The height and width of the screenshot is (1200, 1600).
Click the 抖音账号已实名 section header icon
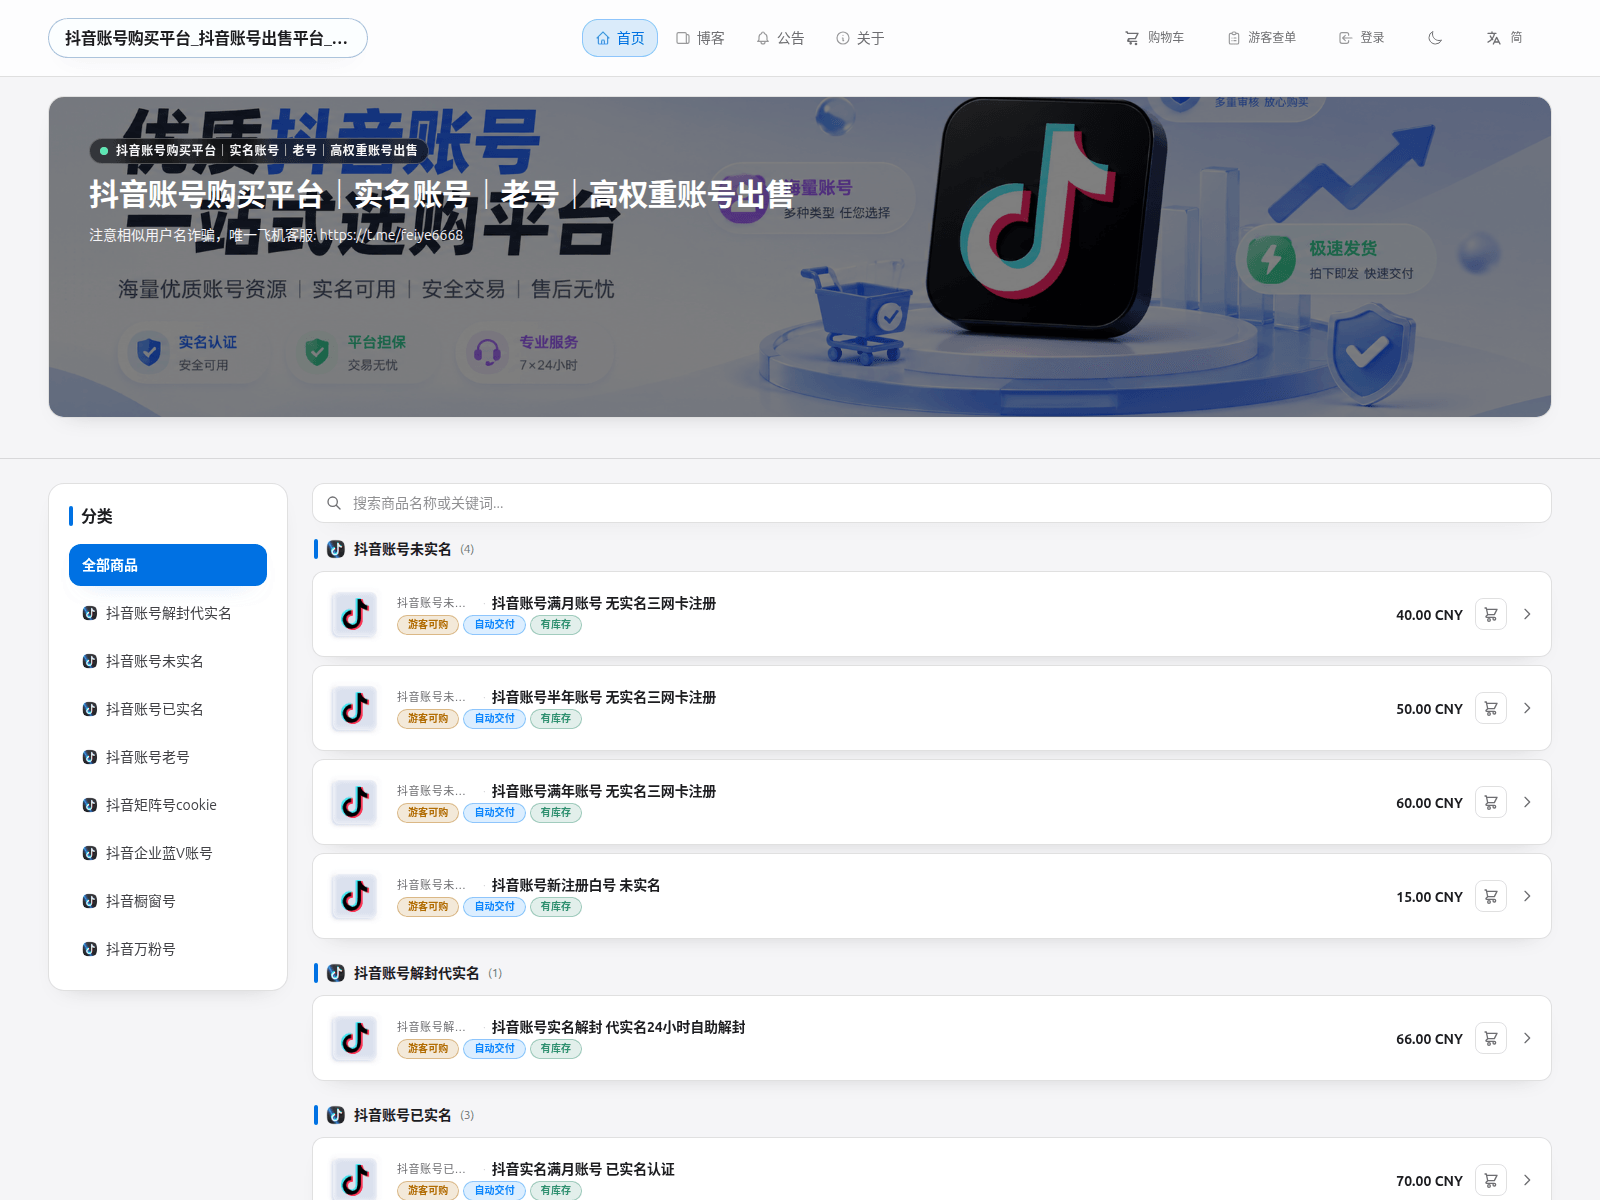336,1115
